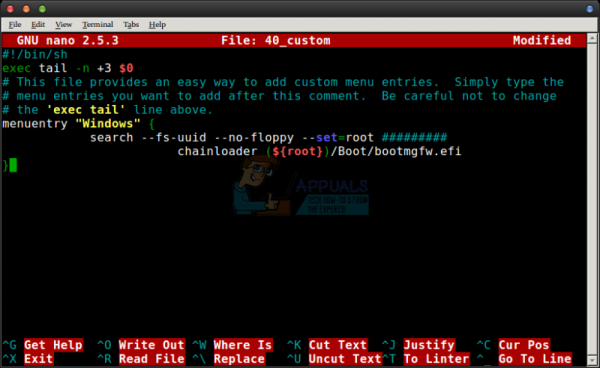Click the '$0' variable in tail line
600x368 pixels.
(126, 68)
